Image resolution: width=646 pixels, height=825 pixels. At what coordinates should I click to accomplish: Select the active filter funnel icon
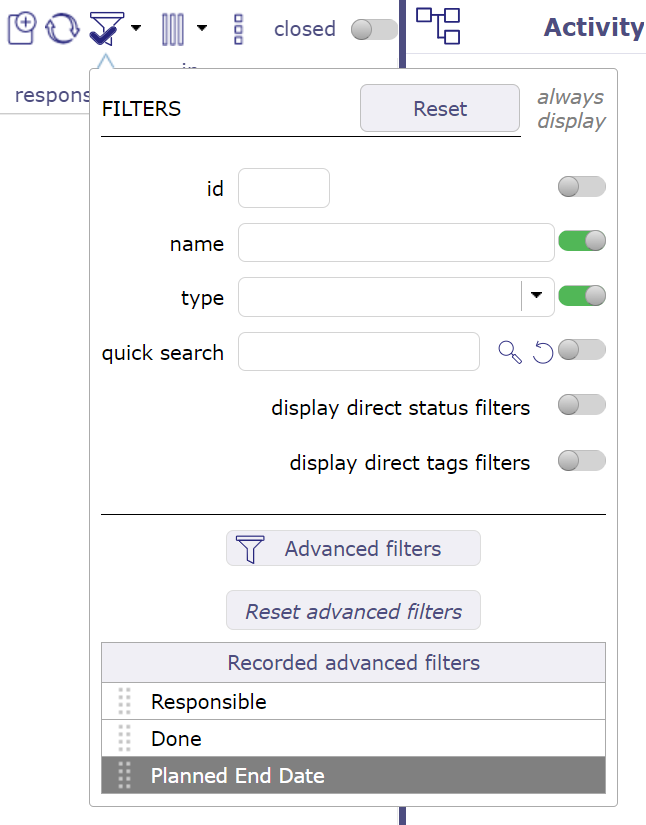pos(104,30)
